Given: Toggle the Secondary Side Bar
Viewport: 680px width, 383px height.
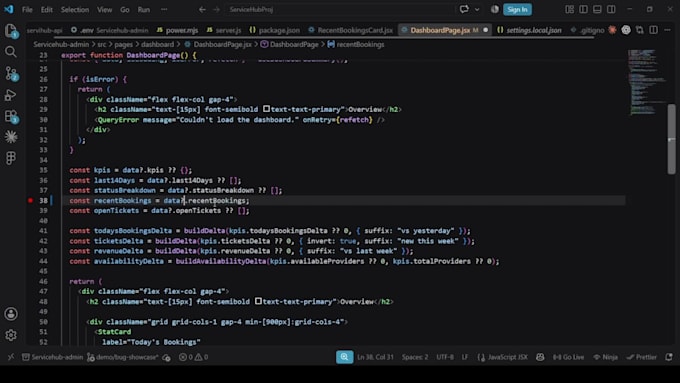Looking at the screenshot, I should pos(611,9).
